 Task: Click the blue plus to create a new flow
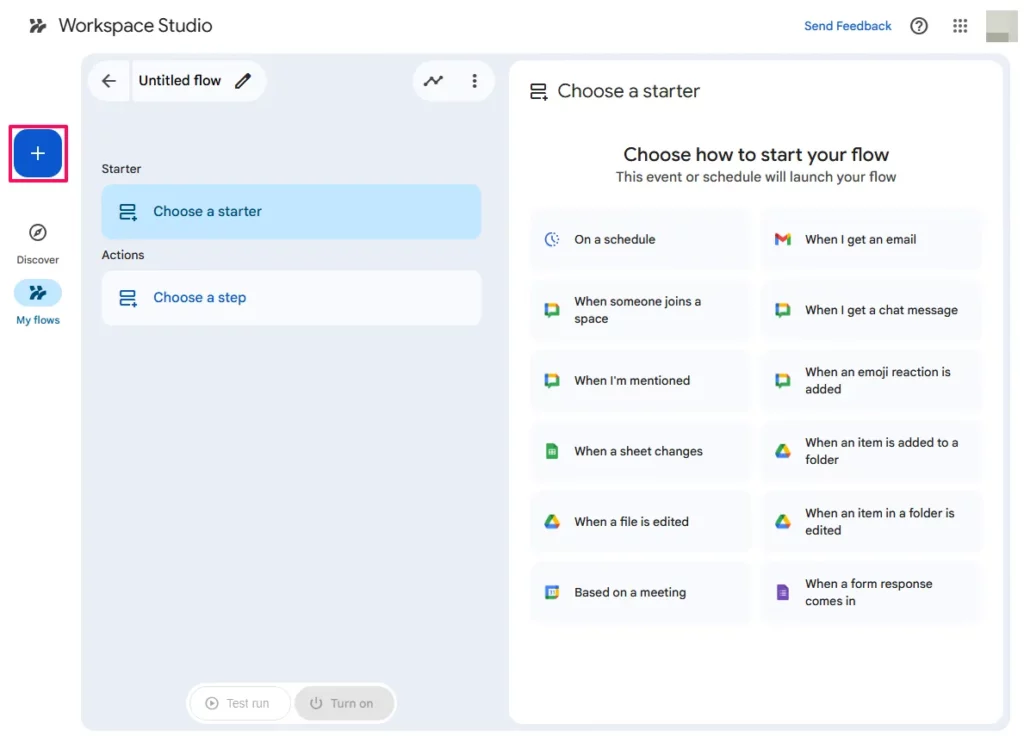tap(37, 153)
